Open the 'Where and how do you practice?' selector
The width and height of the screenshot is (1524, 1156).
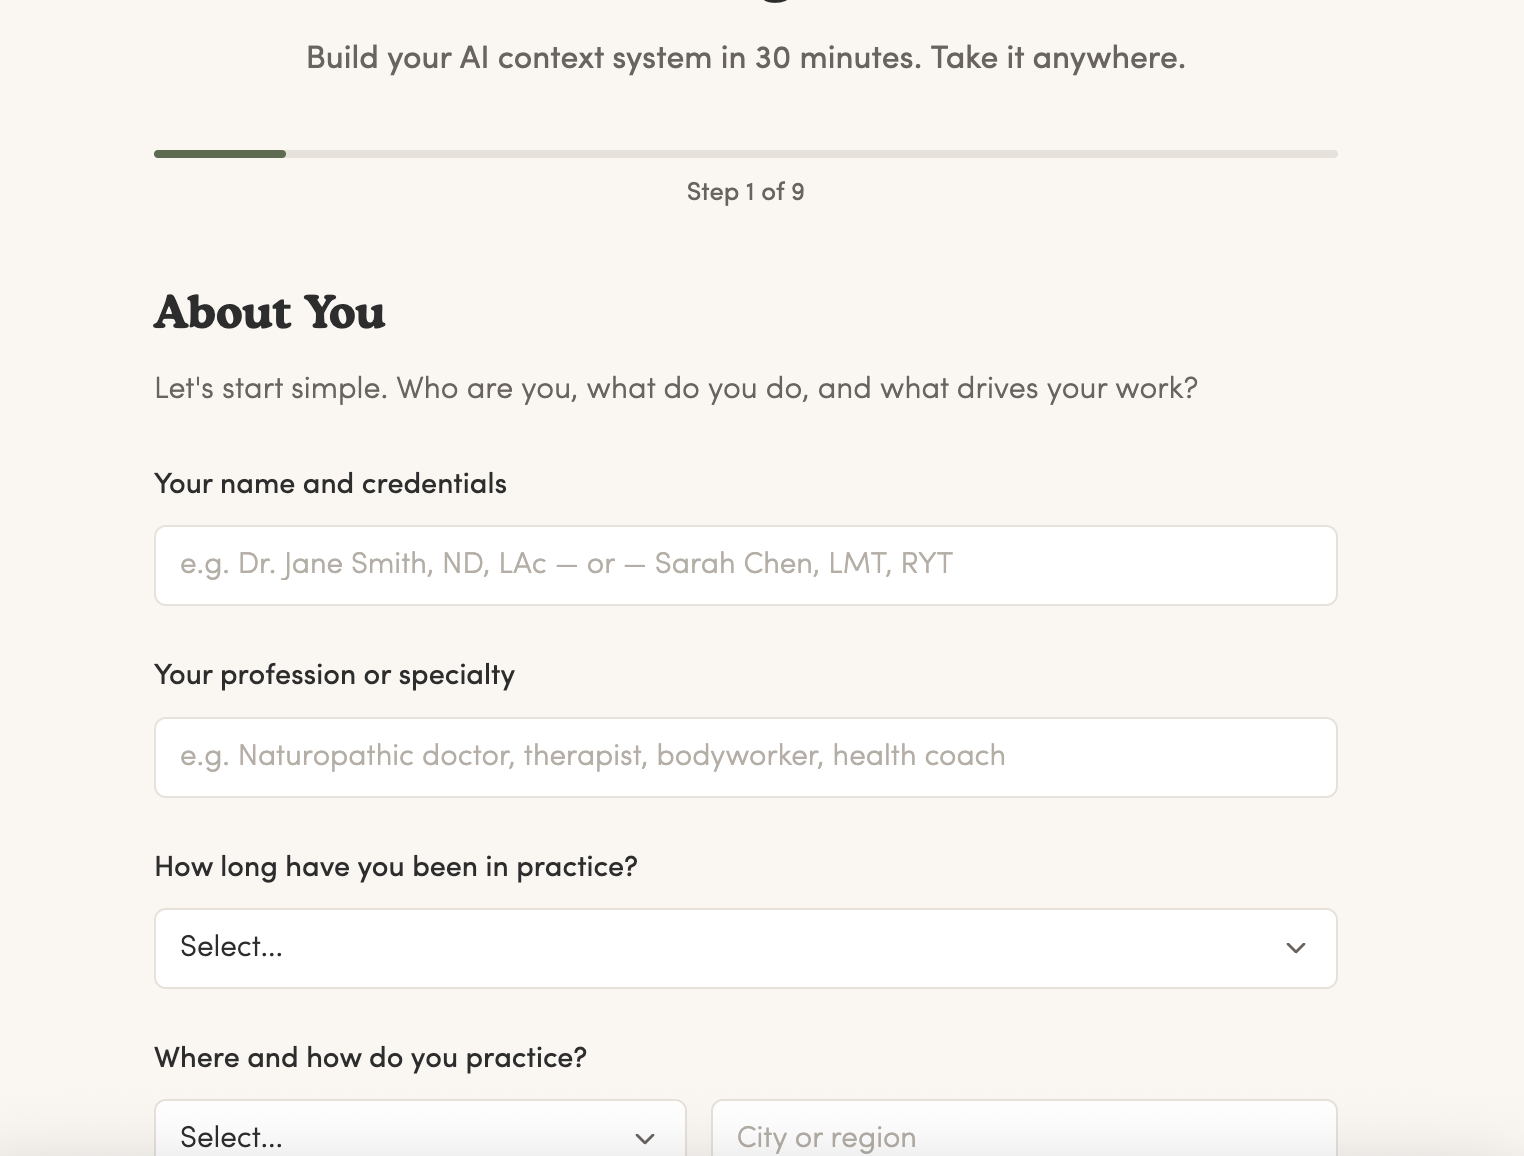click(x=420, y=1135)
